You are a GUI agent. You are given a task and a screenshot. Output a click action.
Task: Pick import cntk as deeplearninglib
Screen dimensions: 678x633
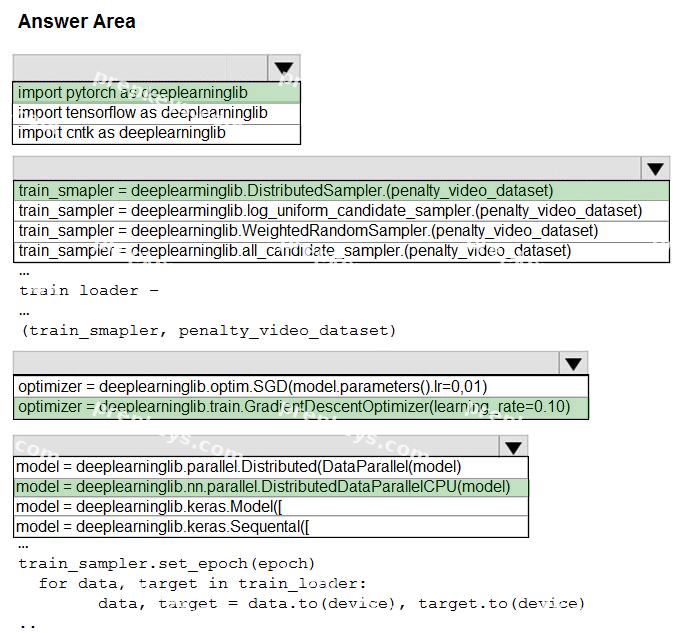tap(156, 134)
